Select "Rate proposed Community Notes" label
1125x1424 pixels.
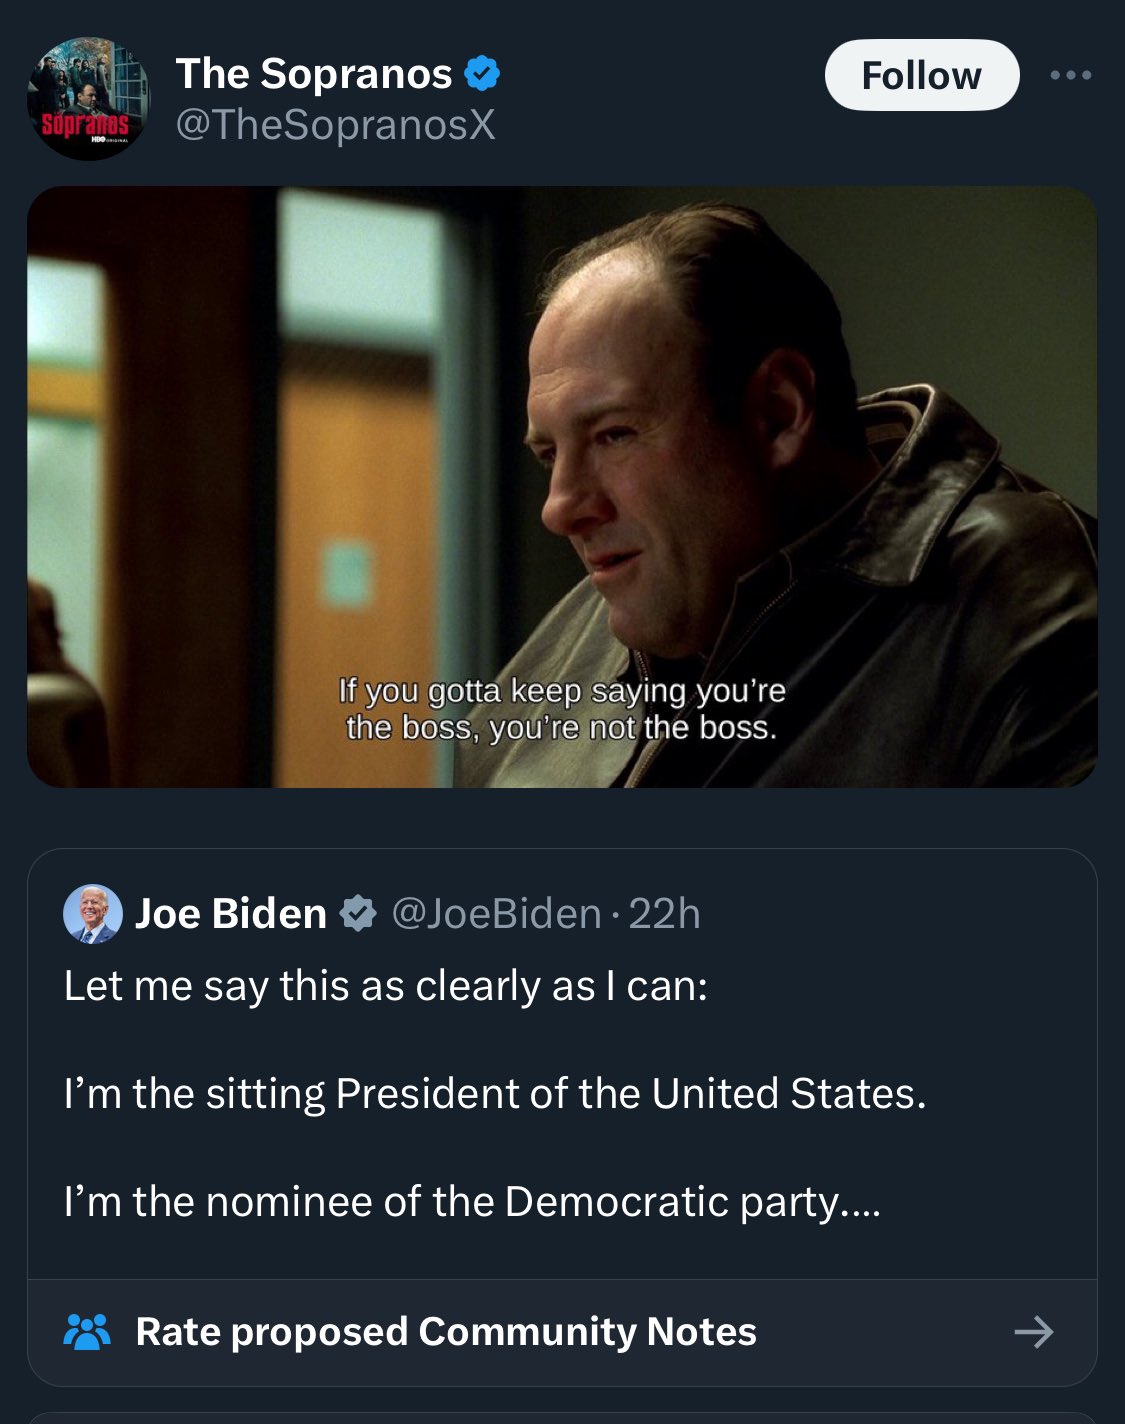(x=446, y=1332)
